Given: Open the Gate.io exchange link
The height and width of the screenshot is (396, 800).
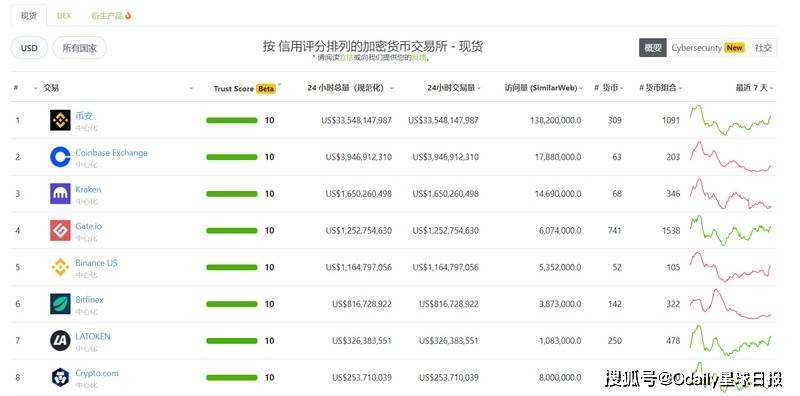Looking at the screenshot, I should [x=88, y=226].
